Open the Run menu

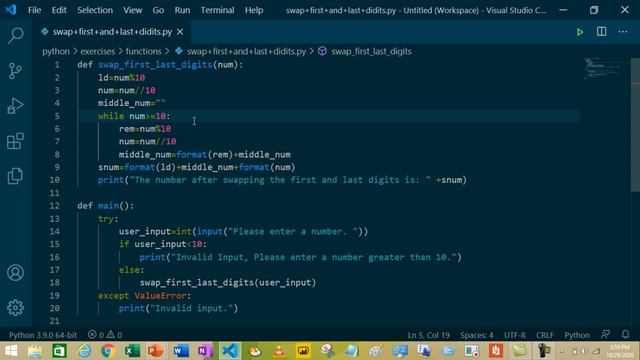(x=182, y=10)
